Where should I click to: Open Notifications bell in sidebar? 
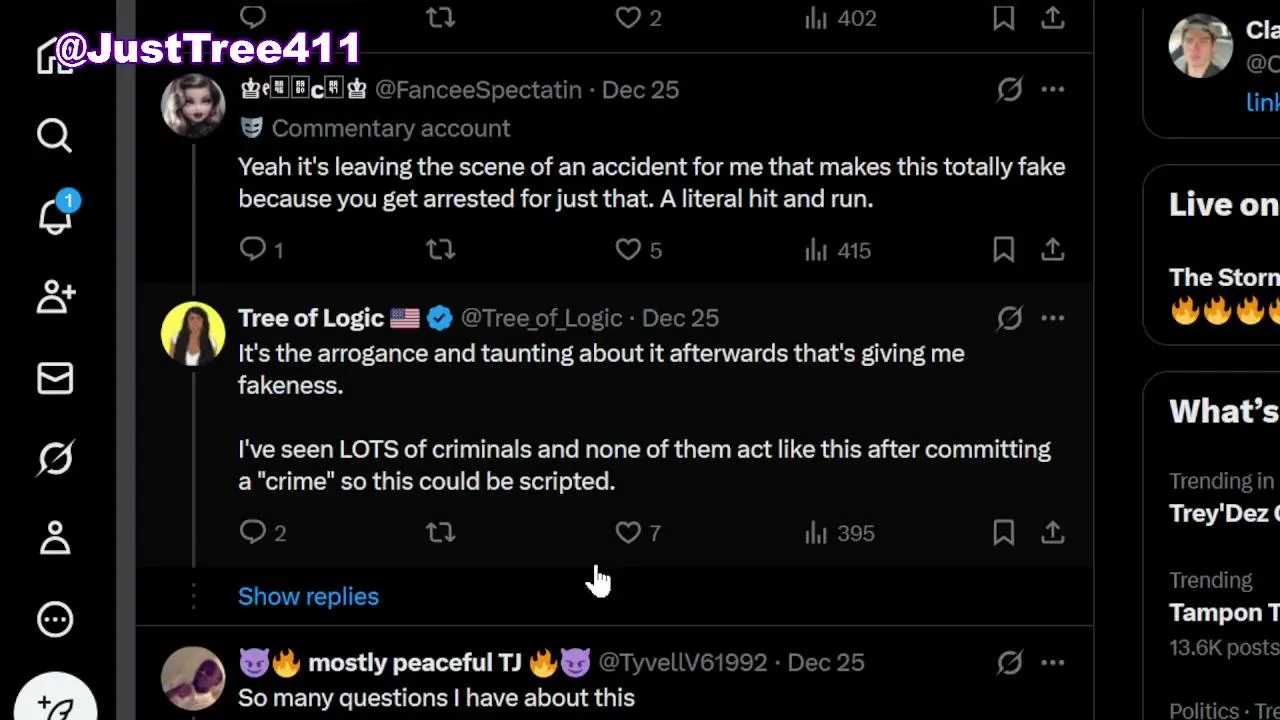[x=55, y=215]
